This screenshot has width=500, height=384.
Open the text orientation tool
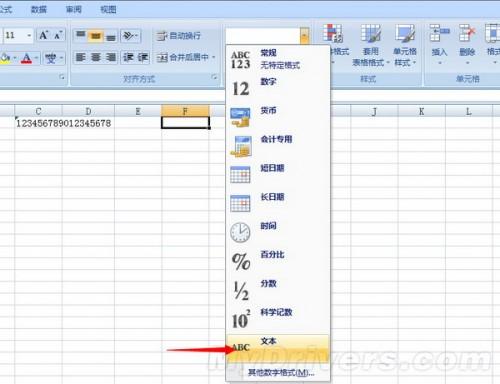tap(131, 35)
